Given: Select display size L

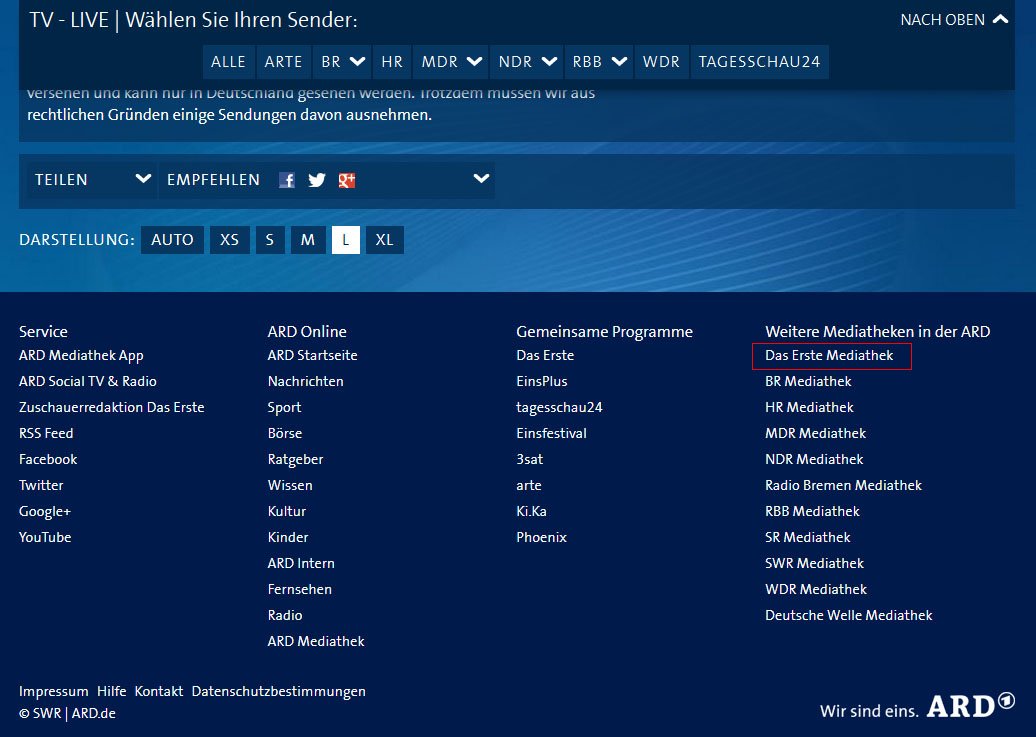Looking at the screenshot, I should click(346, 240).
